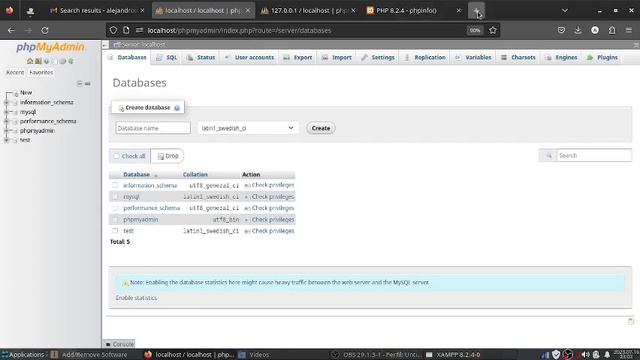Open new browser tab with plus button

click(x=476, y=11)
